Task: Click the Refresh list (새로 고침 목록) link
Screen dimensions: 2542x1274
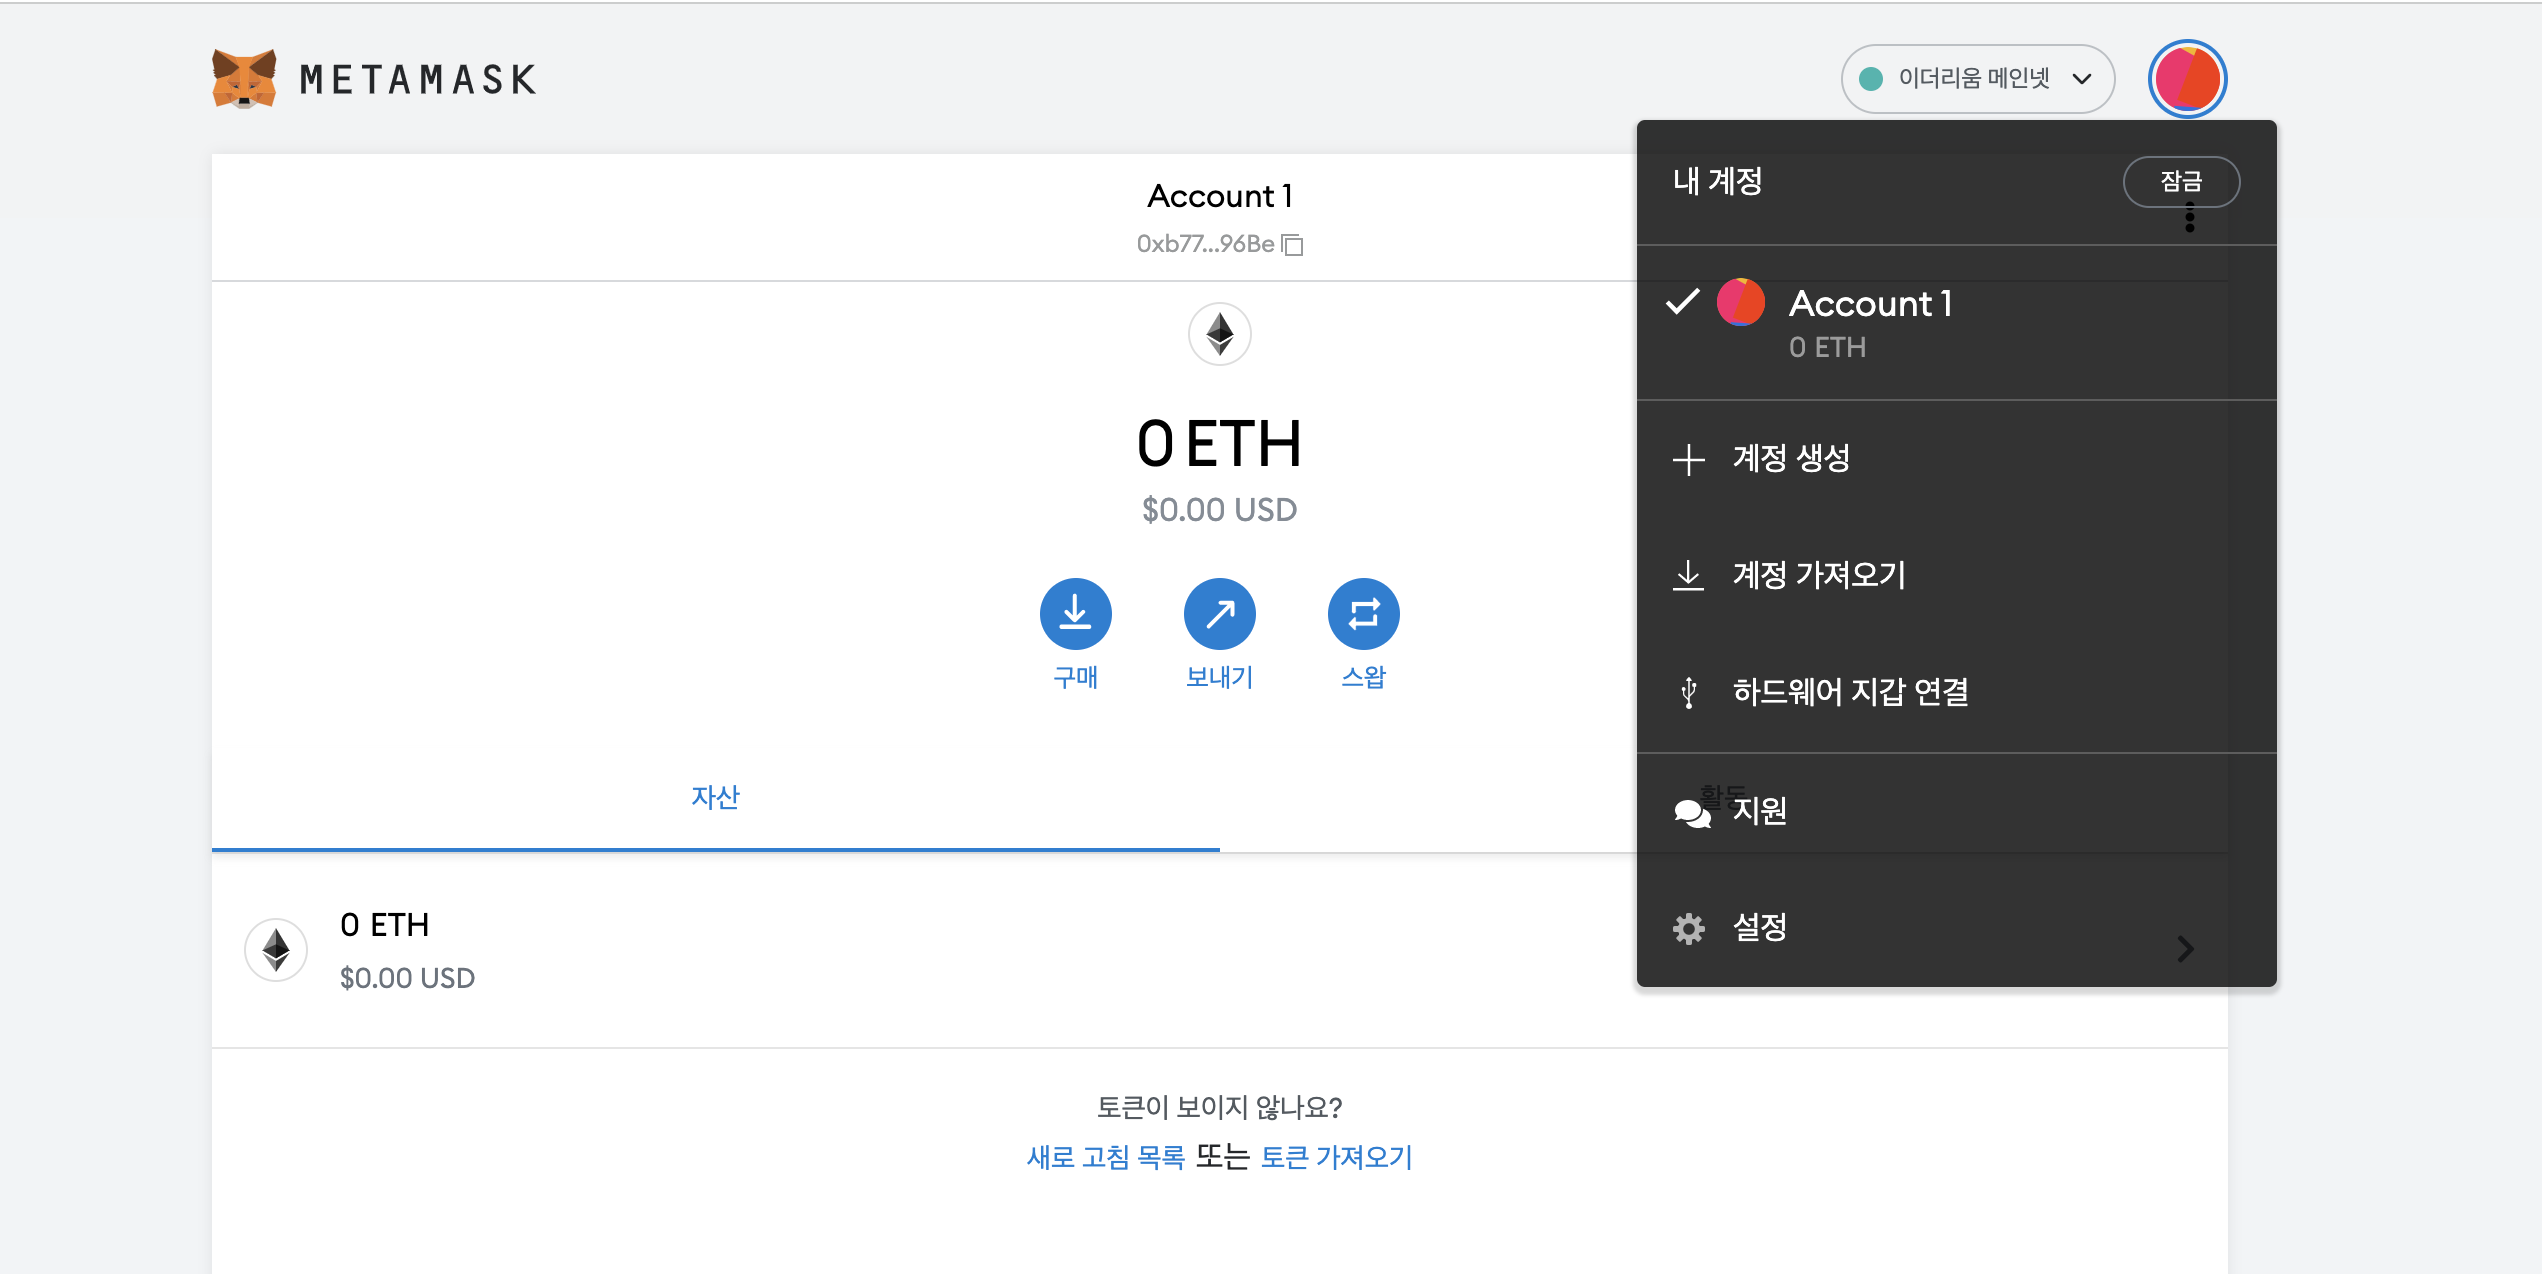Action: pyautogui.click(x=1105, y=1157)
